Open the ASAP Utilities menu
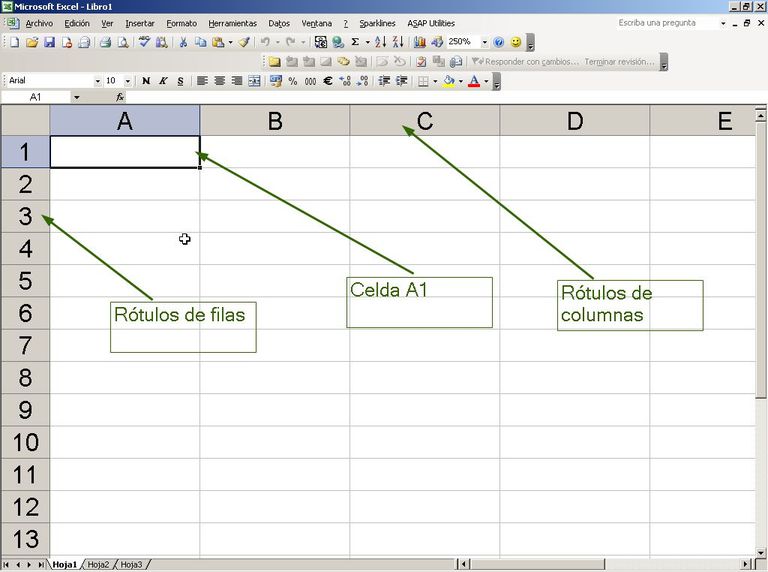Viewport: 768px width, 572px height. coord(431,23)
